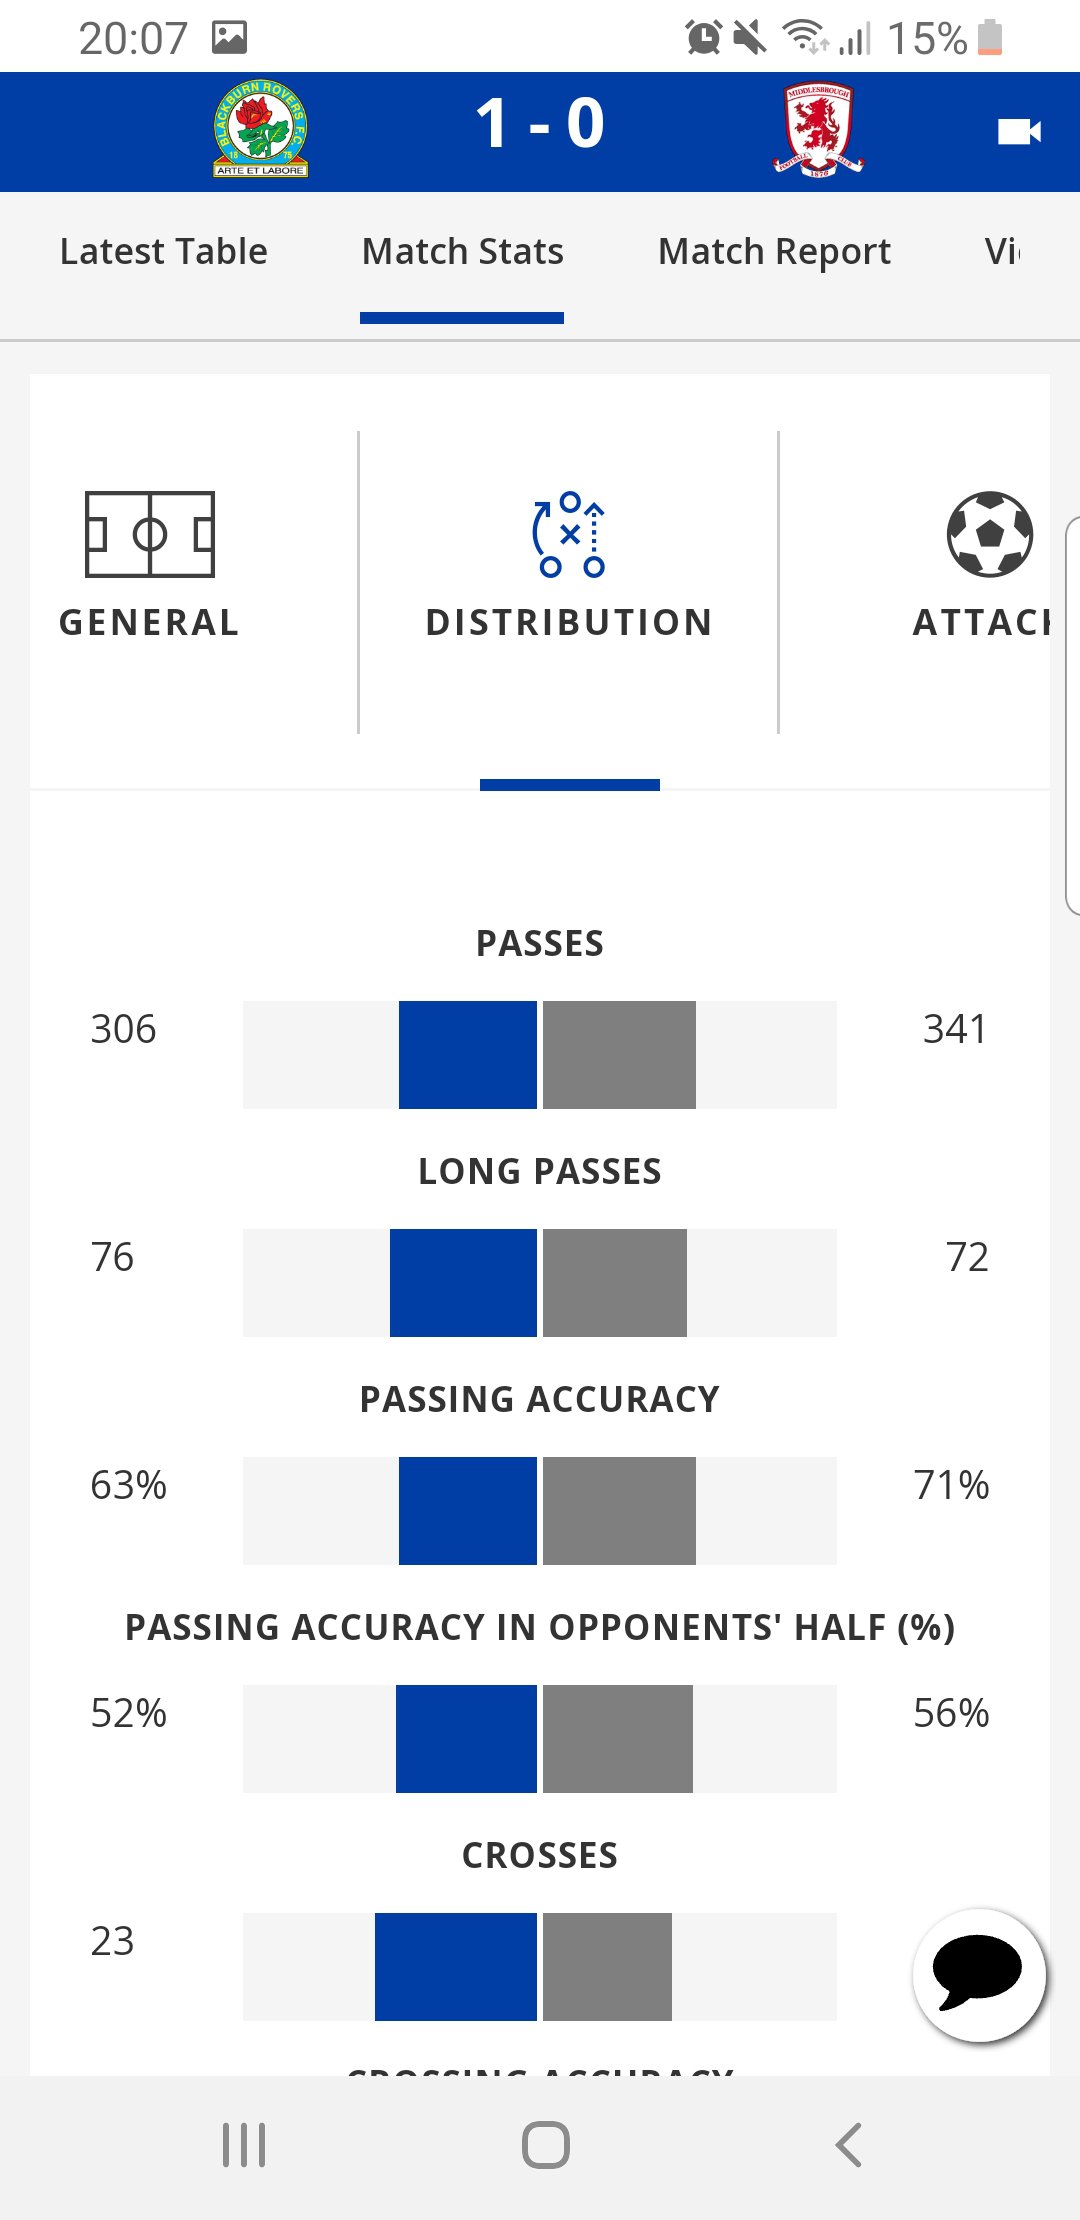Switch to the Match Report tab

coord(774,251)
